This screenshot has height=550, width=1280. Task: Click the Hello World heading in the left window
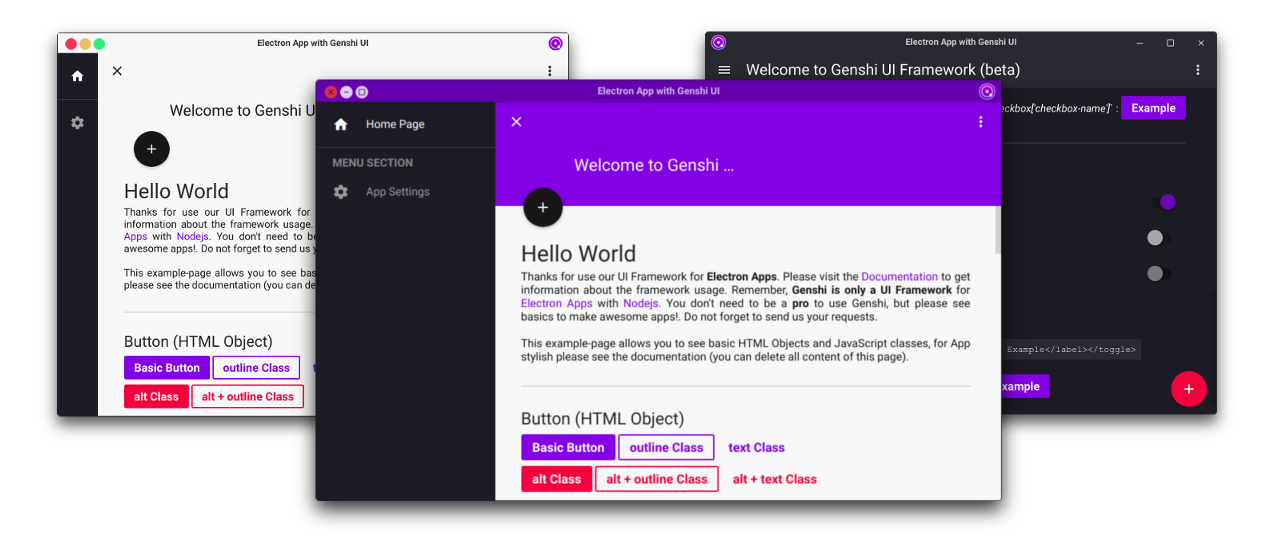tap(176, 191)
